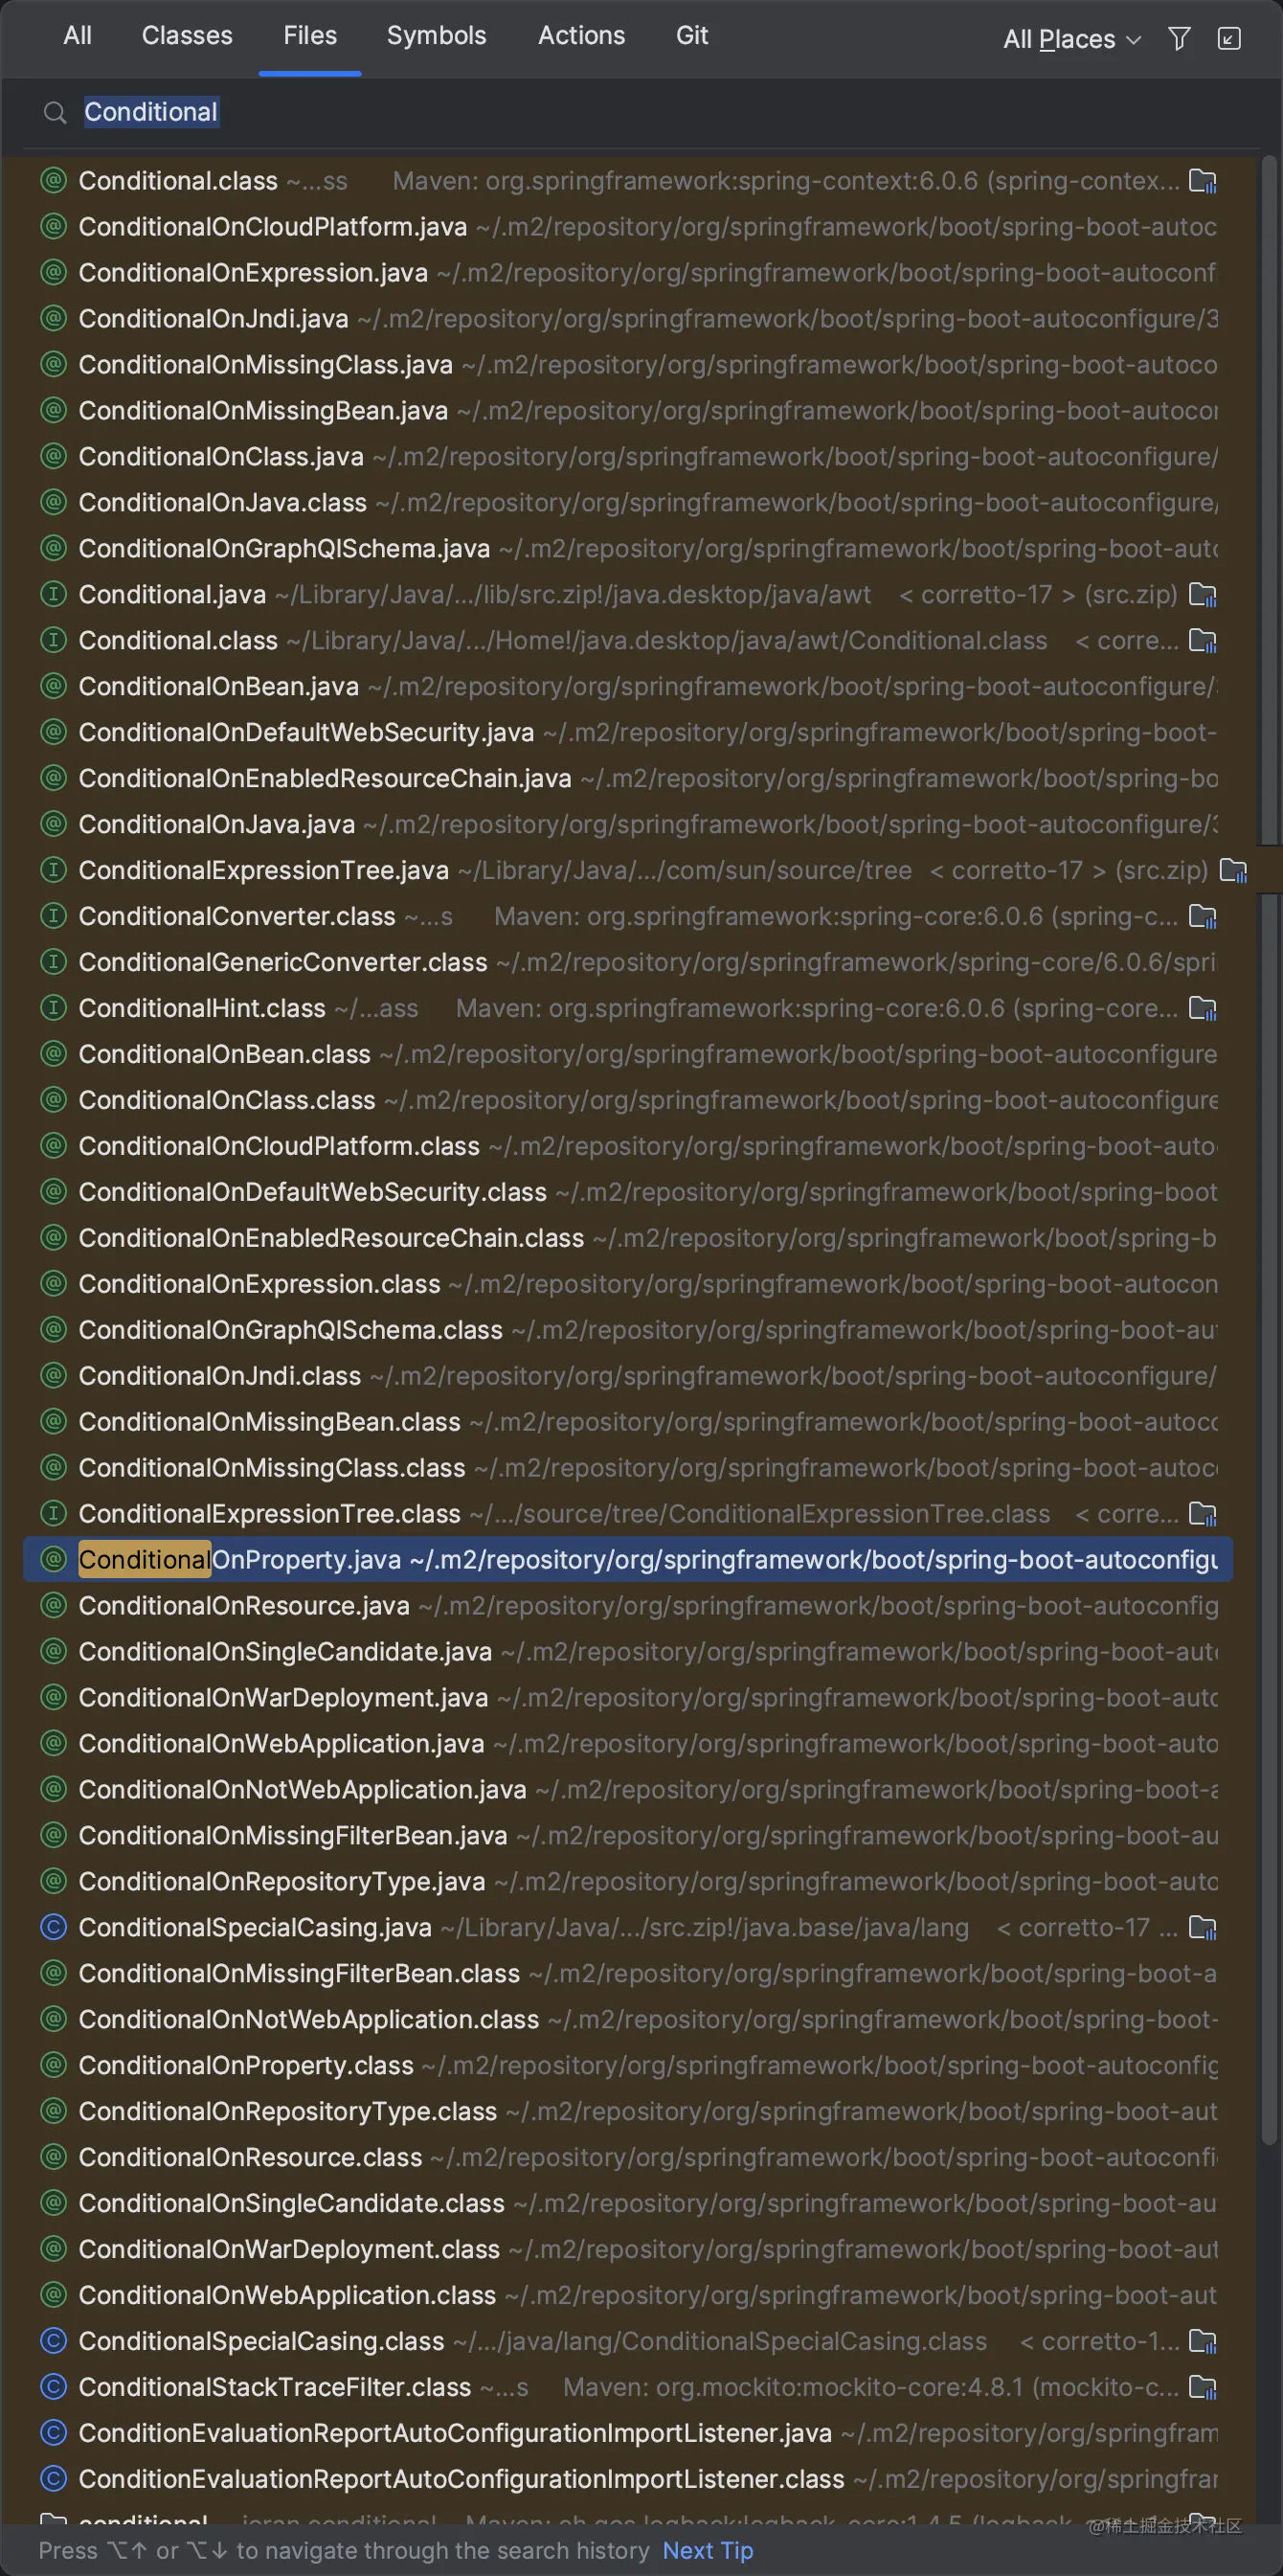The image size is (1283, 2576).
Task: Click annotation icon of ConditionalOnProperty.java
Action: point(53,1560)
